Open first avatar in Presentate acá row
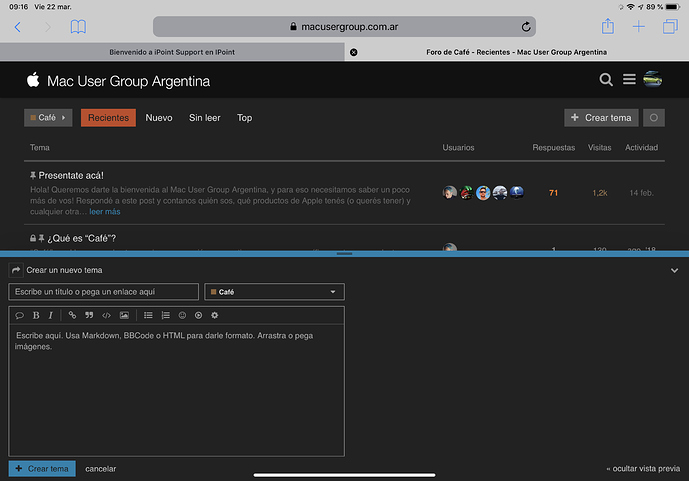Image resolution: width=689 pixels, height=481 pixels. point(450,192)
